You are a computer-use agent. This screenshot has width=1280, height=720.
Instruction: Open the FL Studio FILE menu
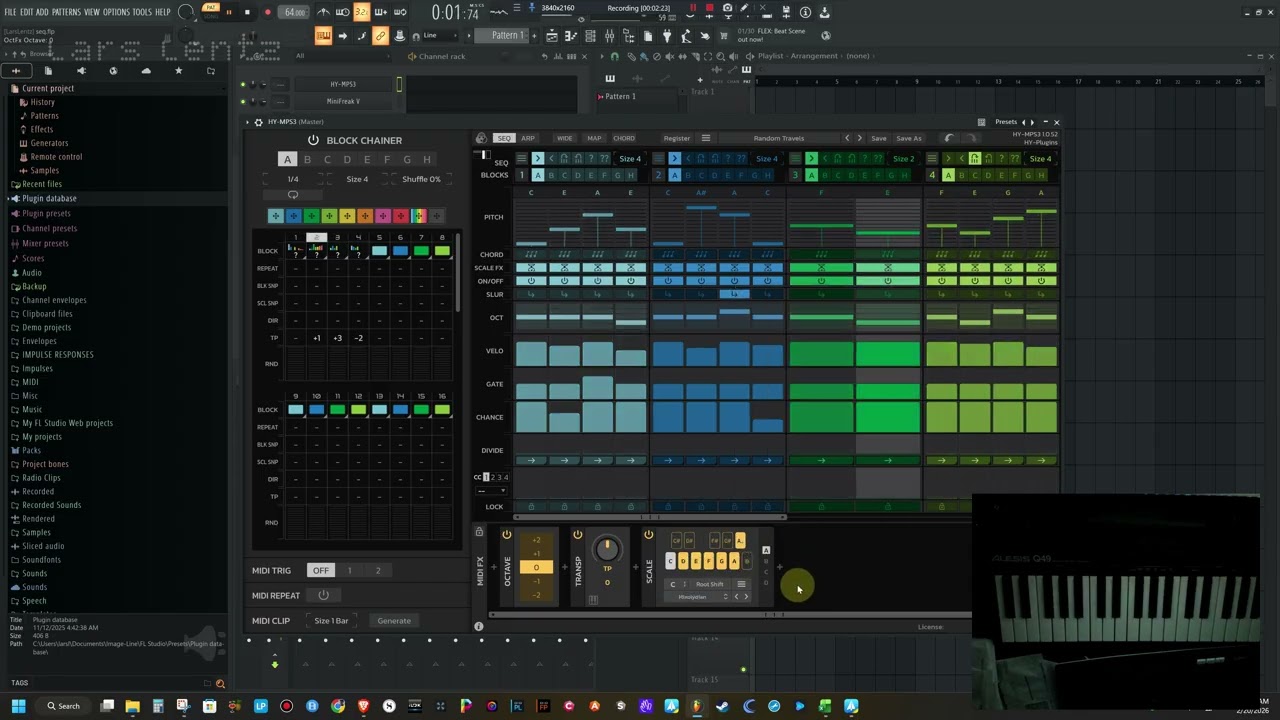[10, 12]
